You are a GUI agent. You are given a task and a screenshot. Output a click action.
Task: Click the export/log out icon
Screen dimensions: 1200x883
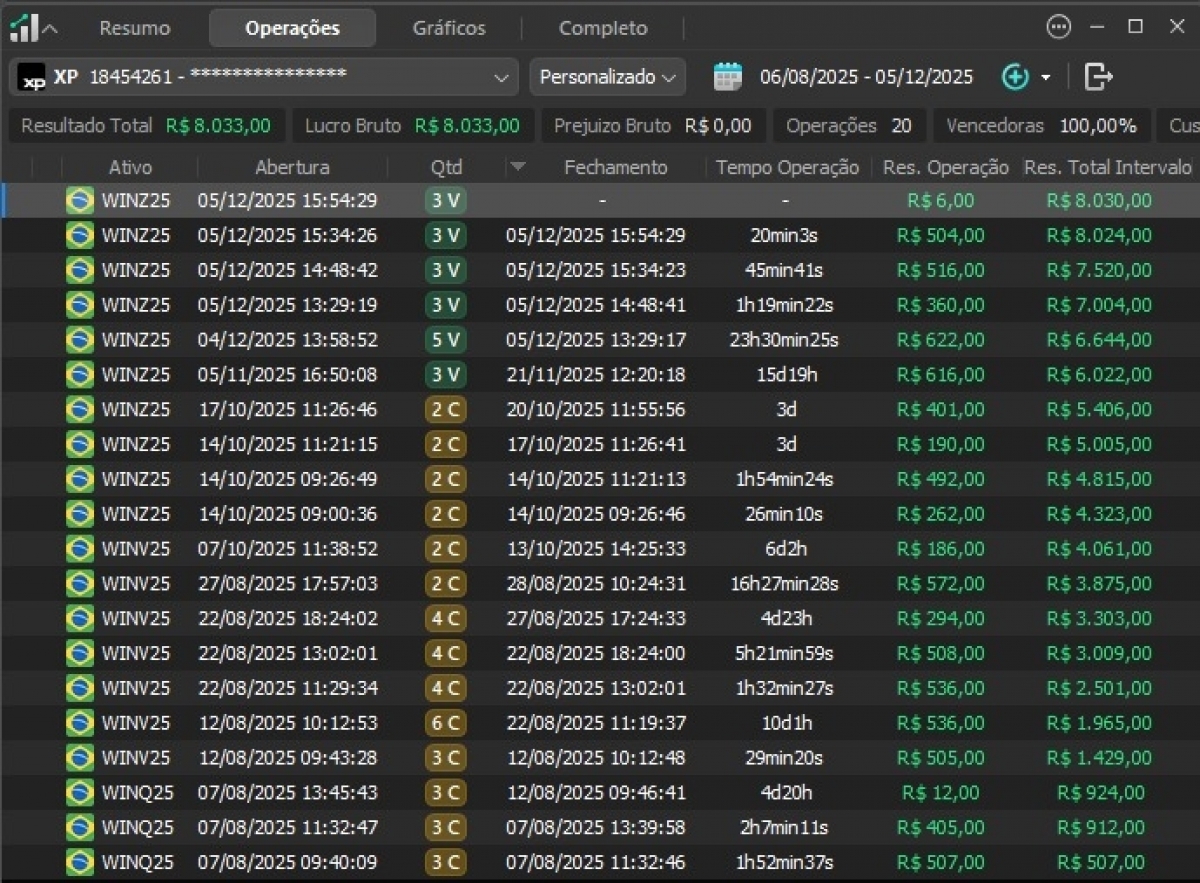click(x=1096, y=76)
